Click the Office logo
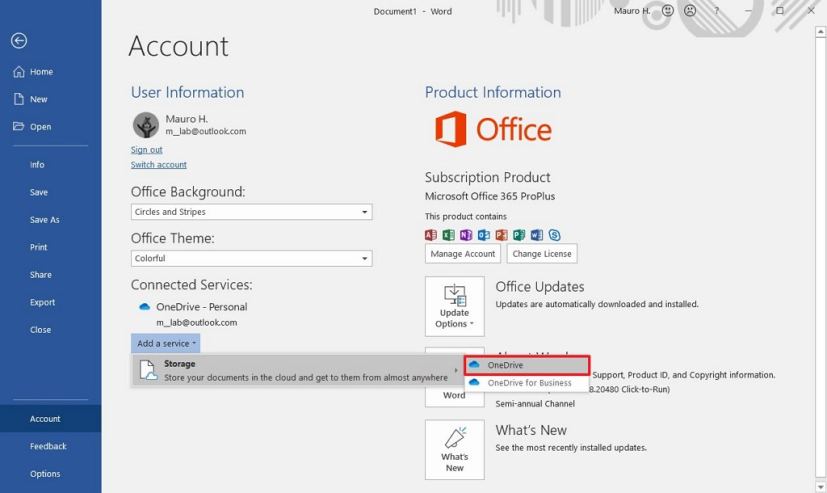This screenshot has height=493, width=827. click(493, 129)
